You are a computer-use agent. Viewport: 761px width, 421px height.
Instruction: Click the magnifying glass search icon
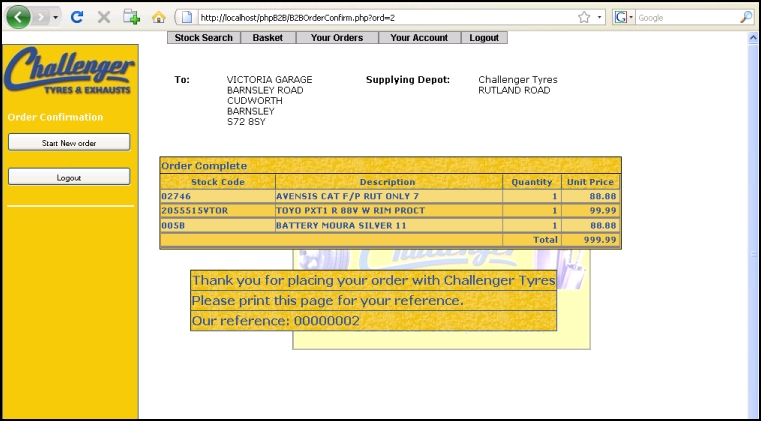coord(746,17)
